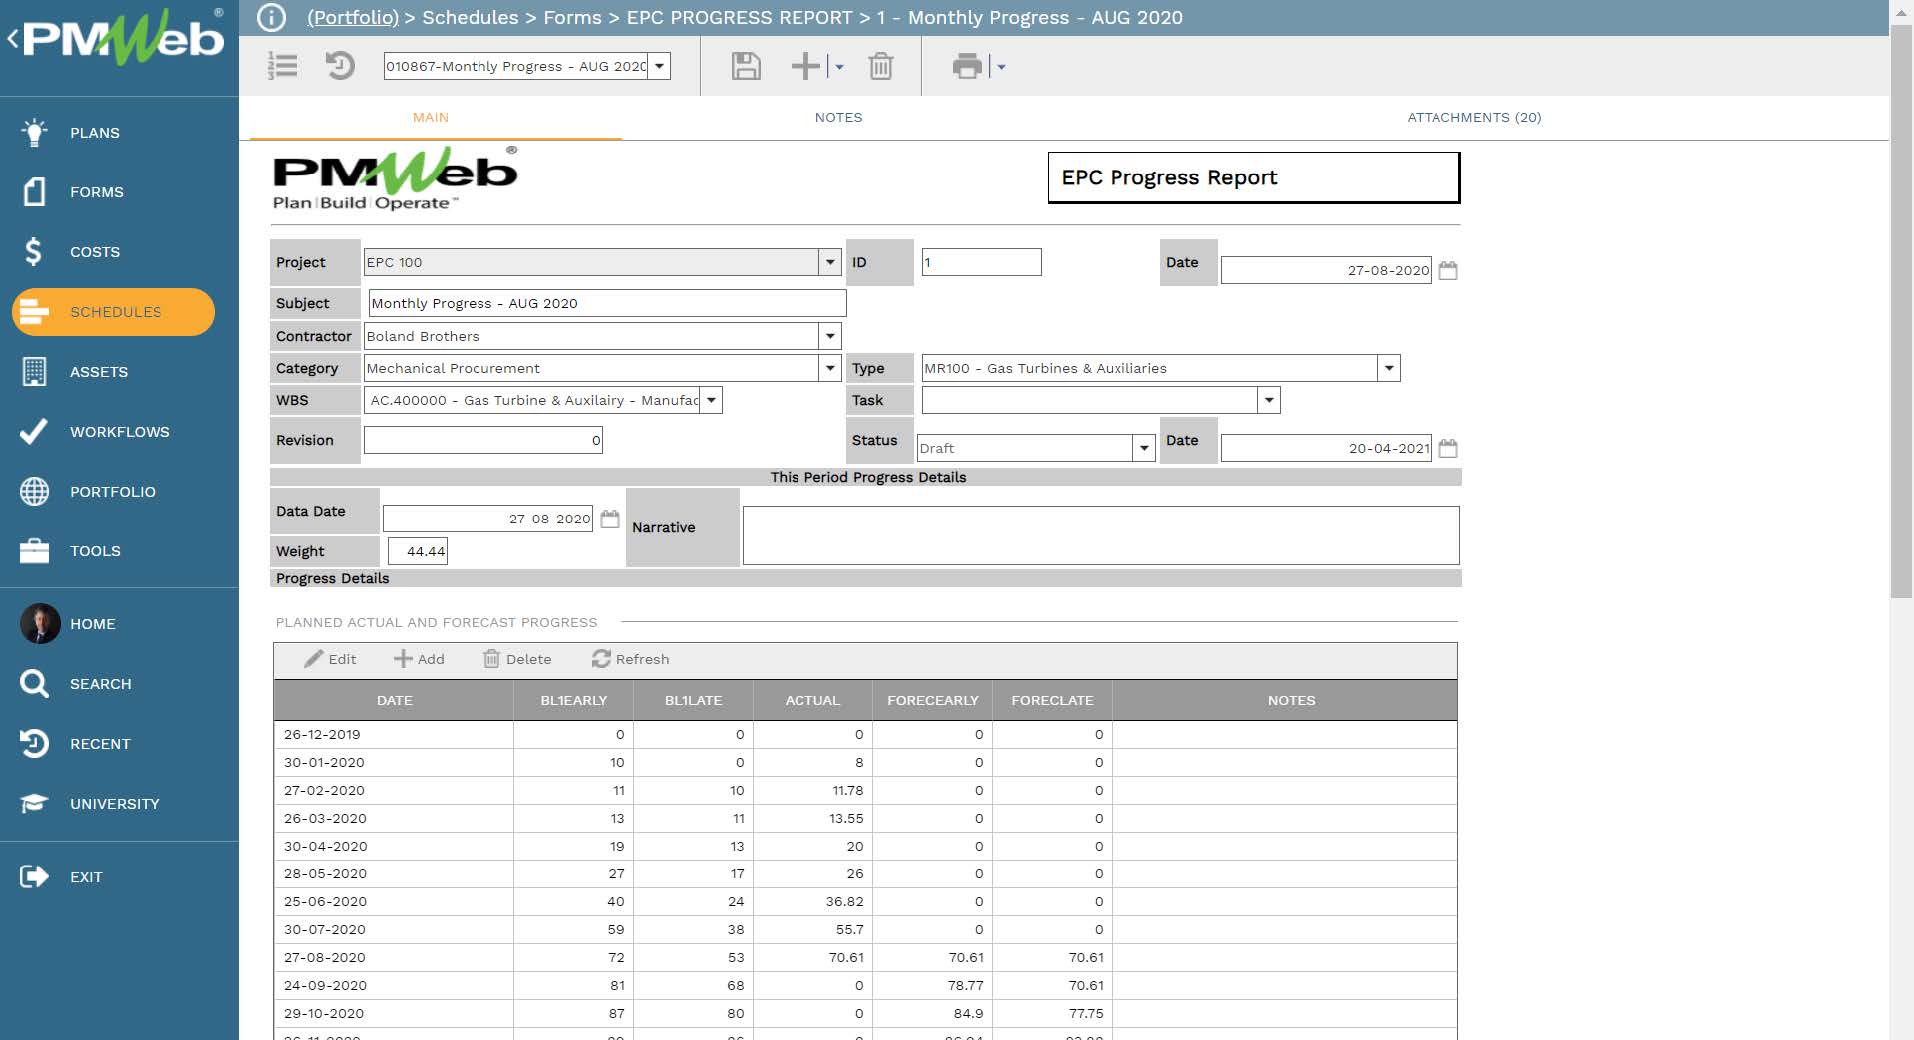Click the history icon in the toolbar
1914x1040 pixels.
[340, 66]
